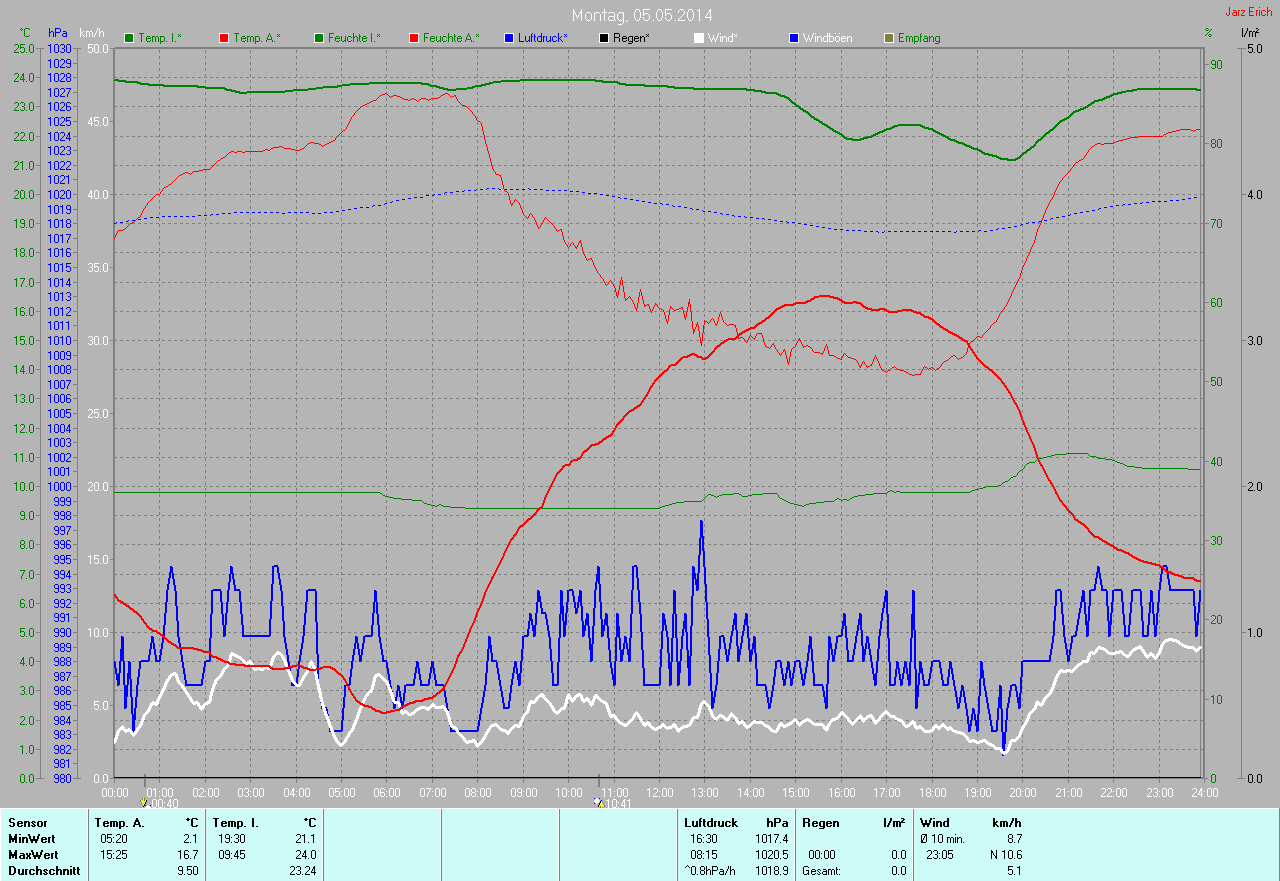Click the Temp. I. green legend swatch
This screenshot has width=1280, height=881.
click(x=129, y=38)
